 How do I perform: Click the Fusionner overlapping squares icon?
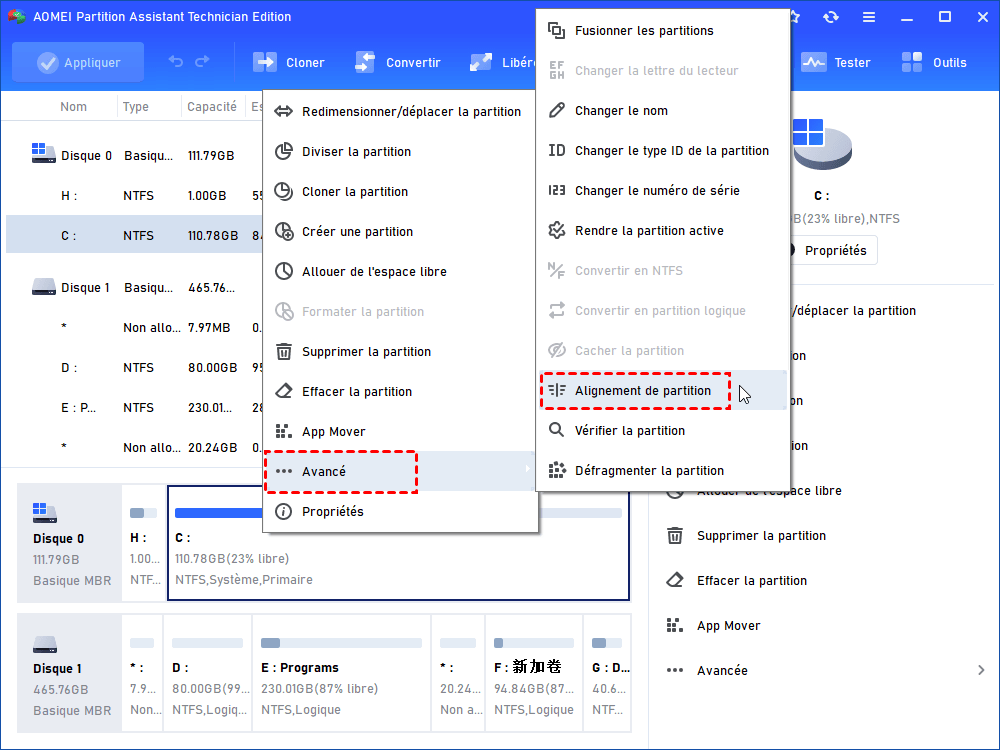557,30
